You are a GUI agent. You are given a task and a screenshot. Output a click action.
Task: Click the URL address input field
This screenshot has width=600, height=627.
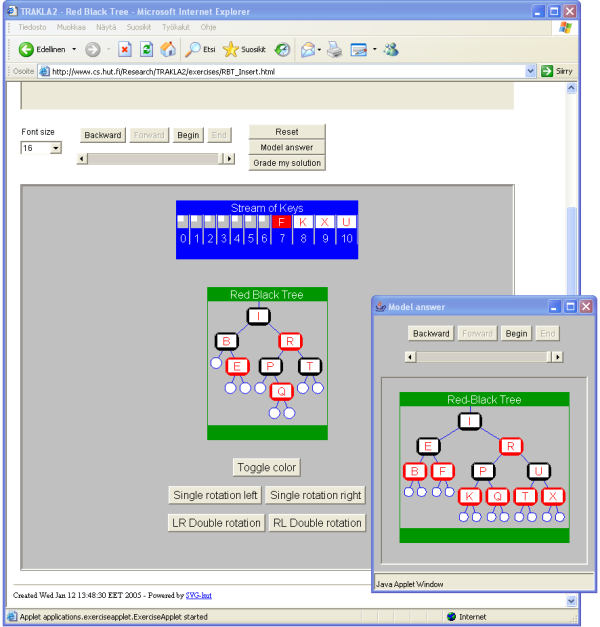287,72
